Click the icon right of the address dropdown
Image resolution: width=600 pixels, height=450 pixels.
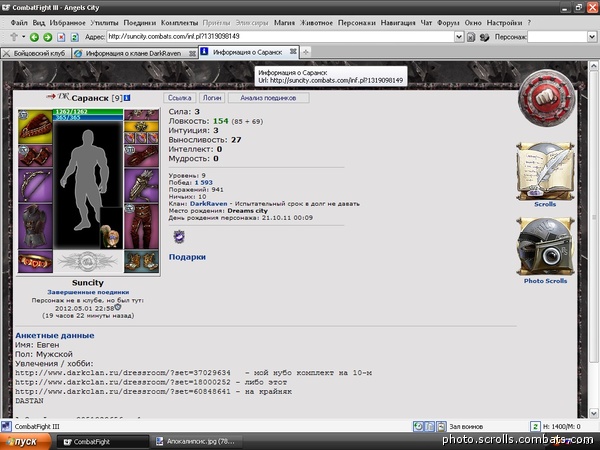[471, 37]
